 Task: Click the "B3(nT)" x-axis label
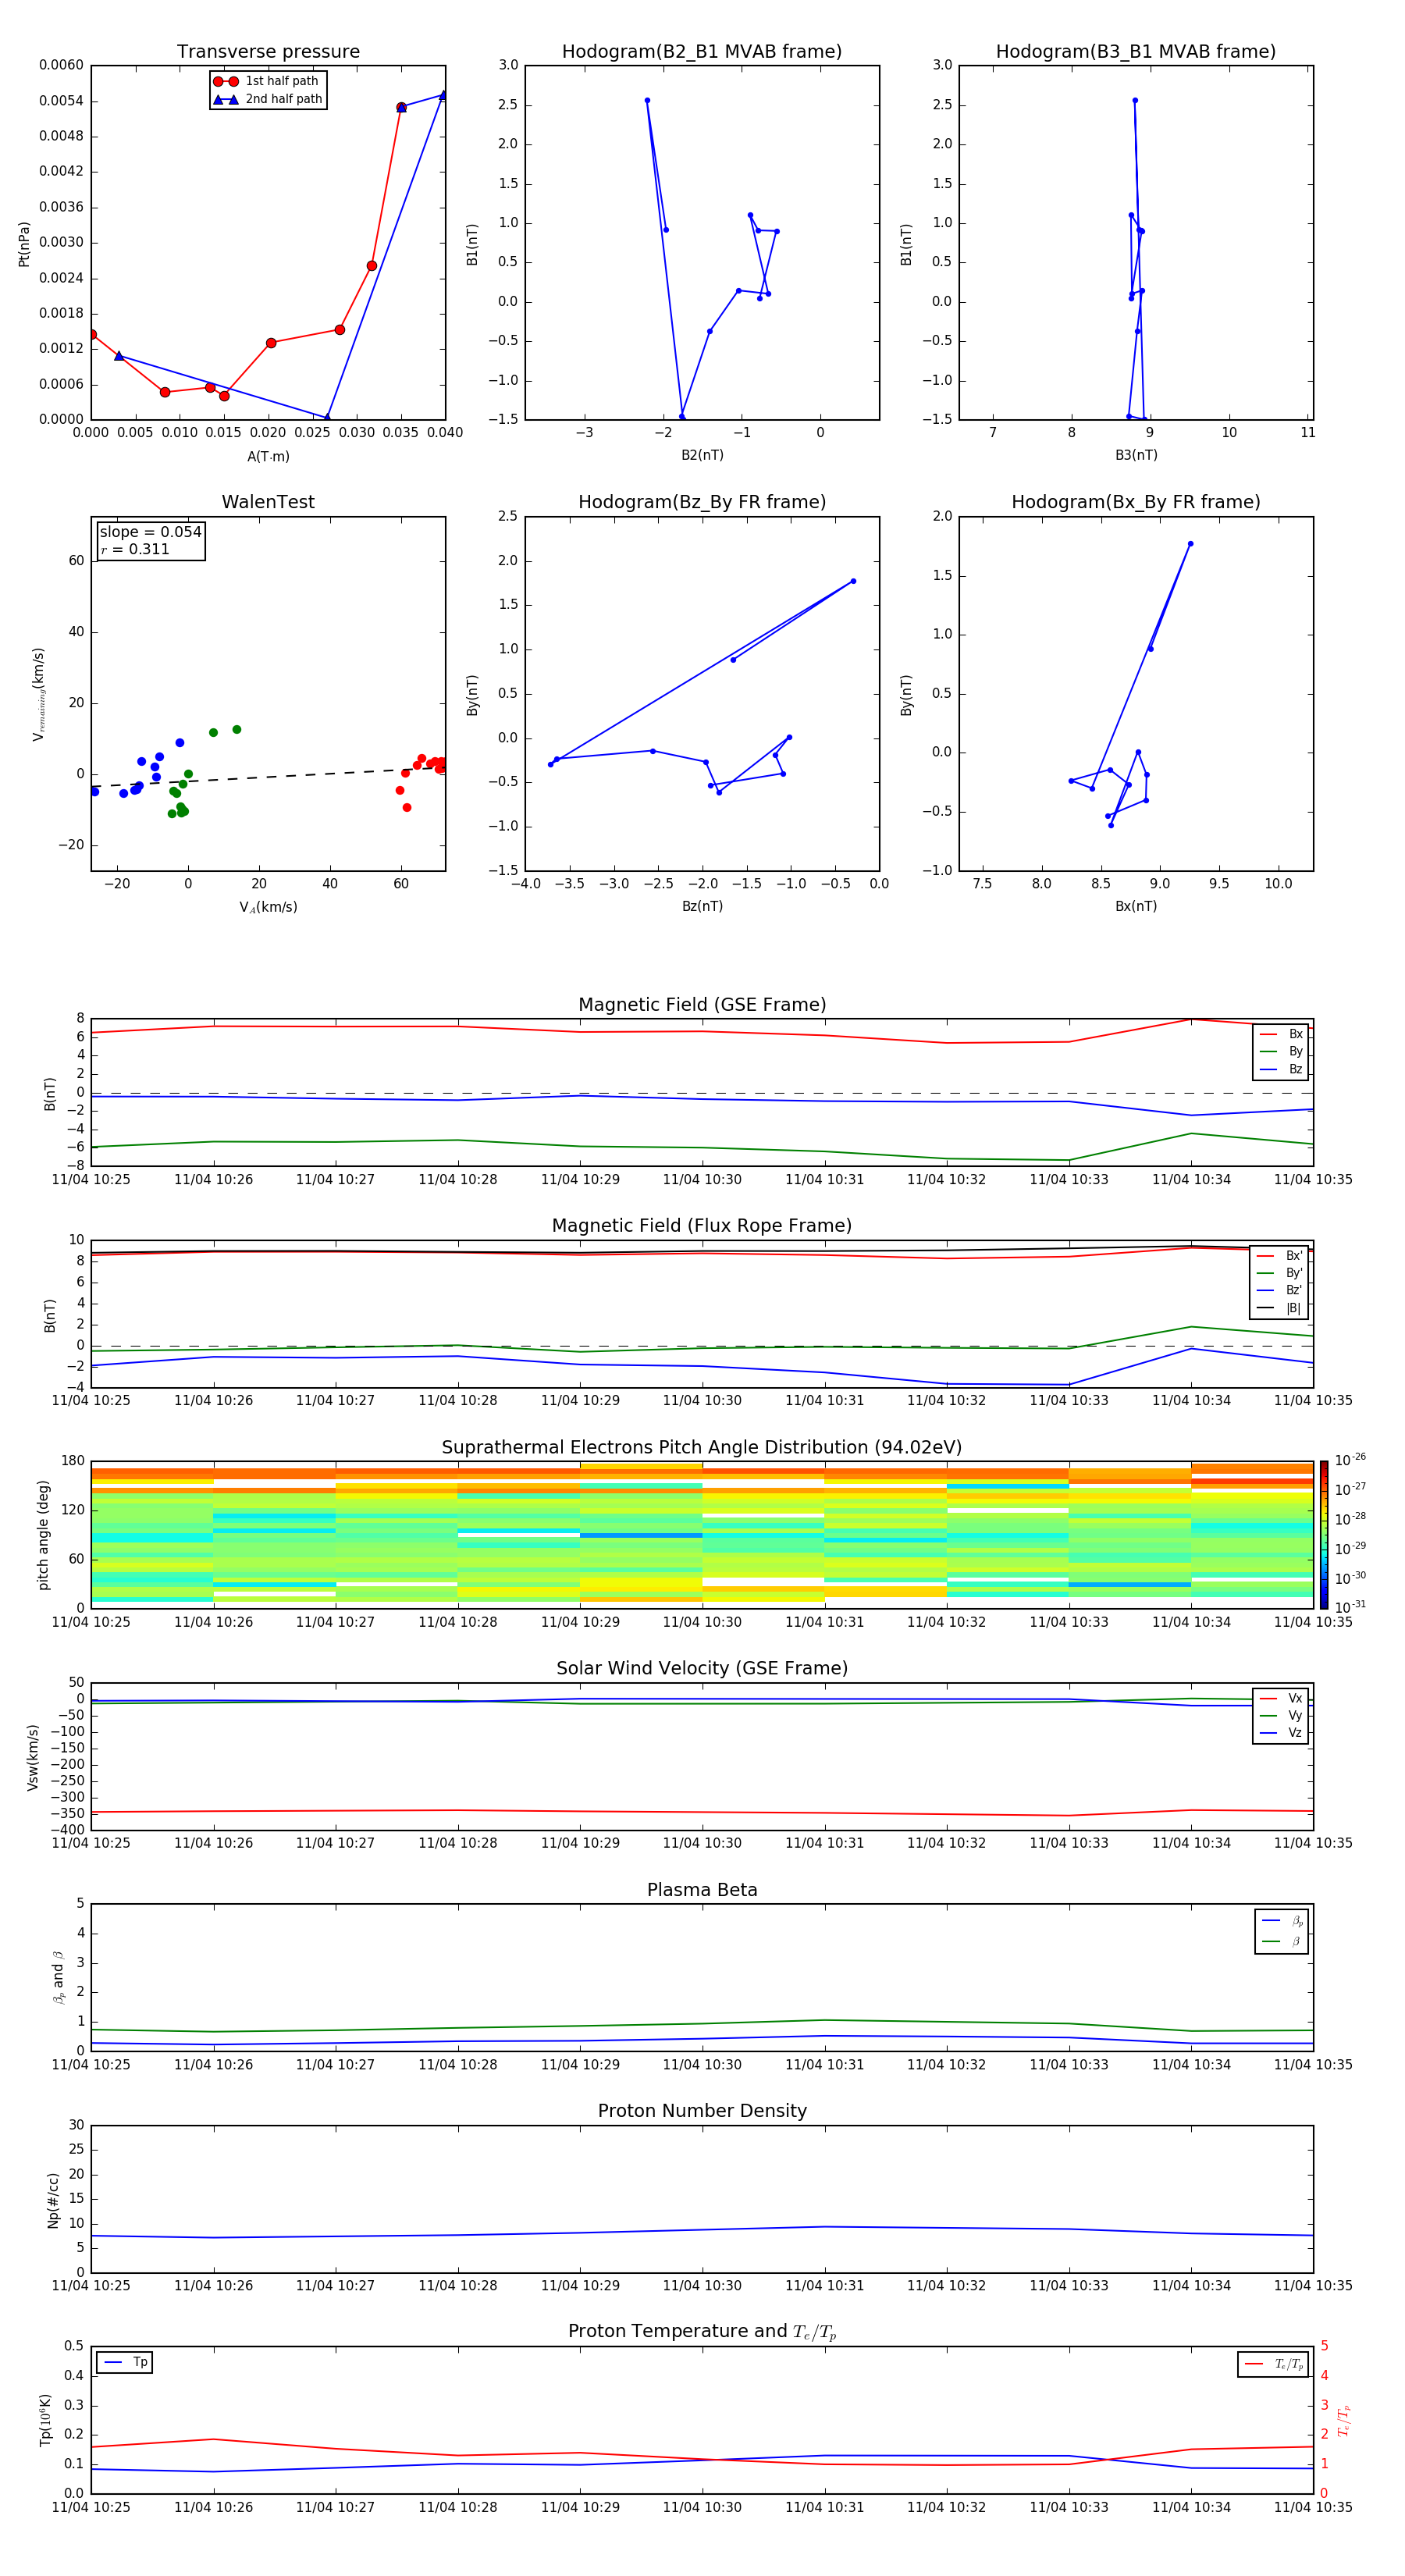coord(1136,455)
